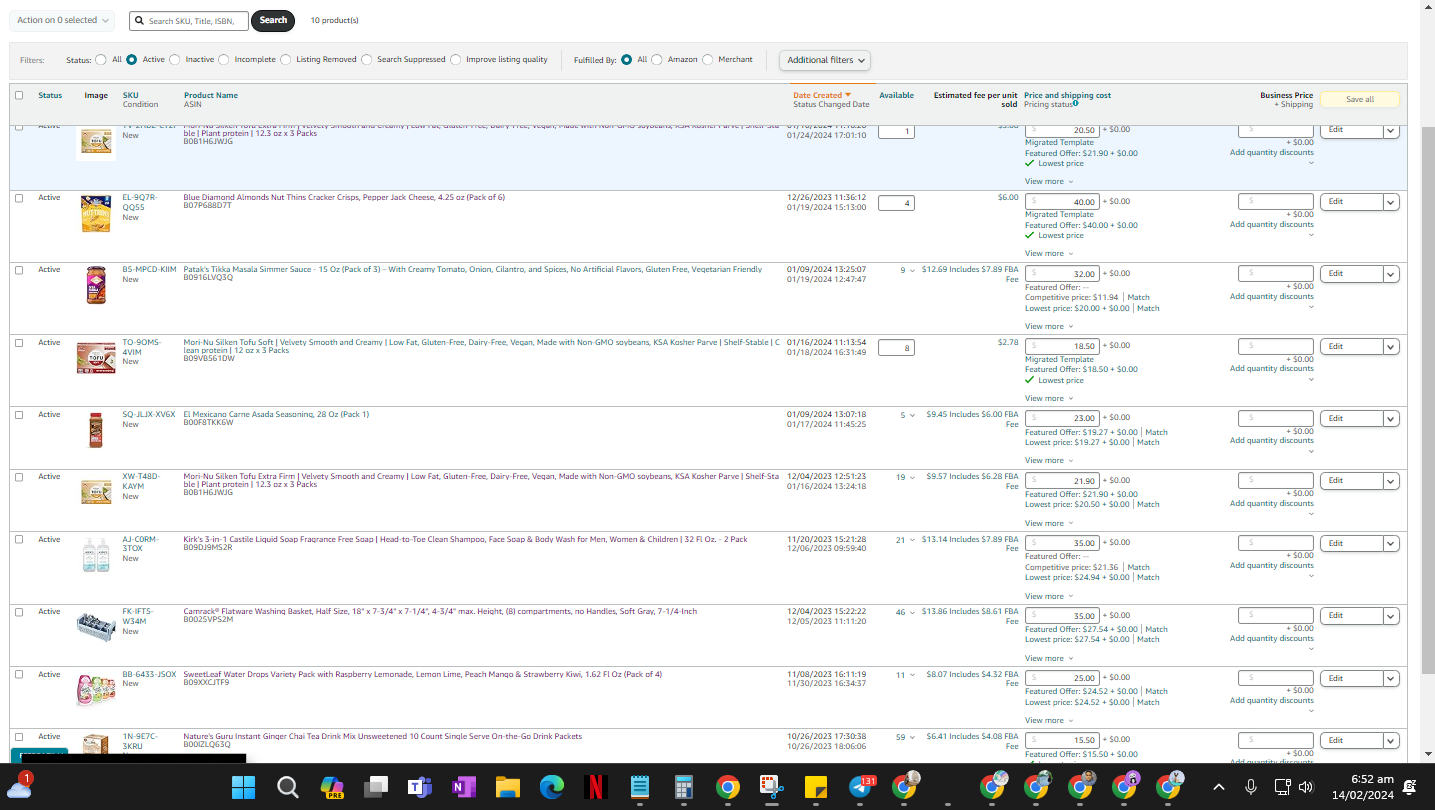The height and width of the screenshot is (810, 1435).
Task: Open Calculator from the taskbar
Action: (684, 788)
